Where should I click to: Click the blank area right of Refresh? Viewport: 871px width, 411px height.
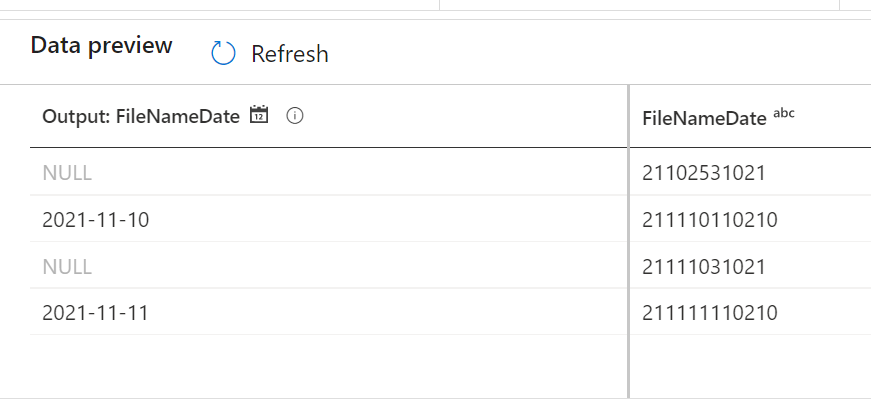[x=600, y=53]
